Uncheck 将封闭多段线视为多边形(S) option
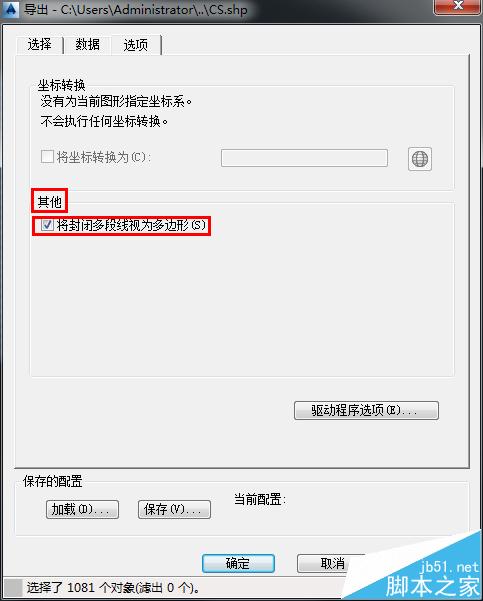The height and width of the screenshot is (601, 483). [x=47, y=225]
